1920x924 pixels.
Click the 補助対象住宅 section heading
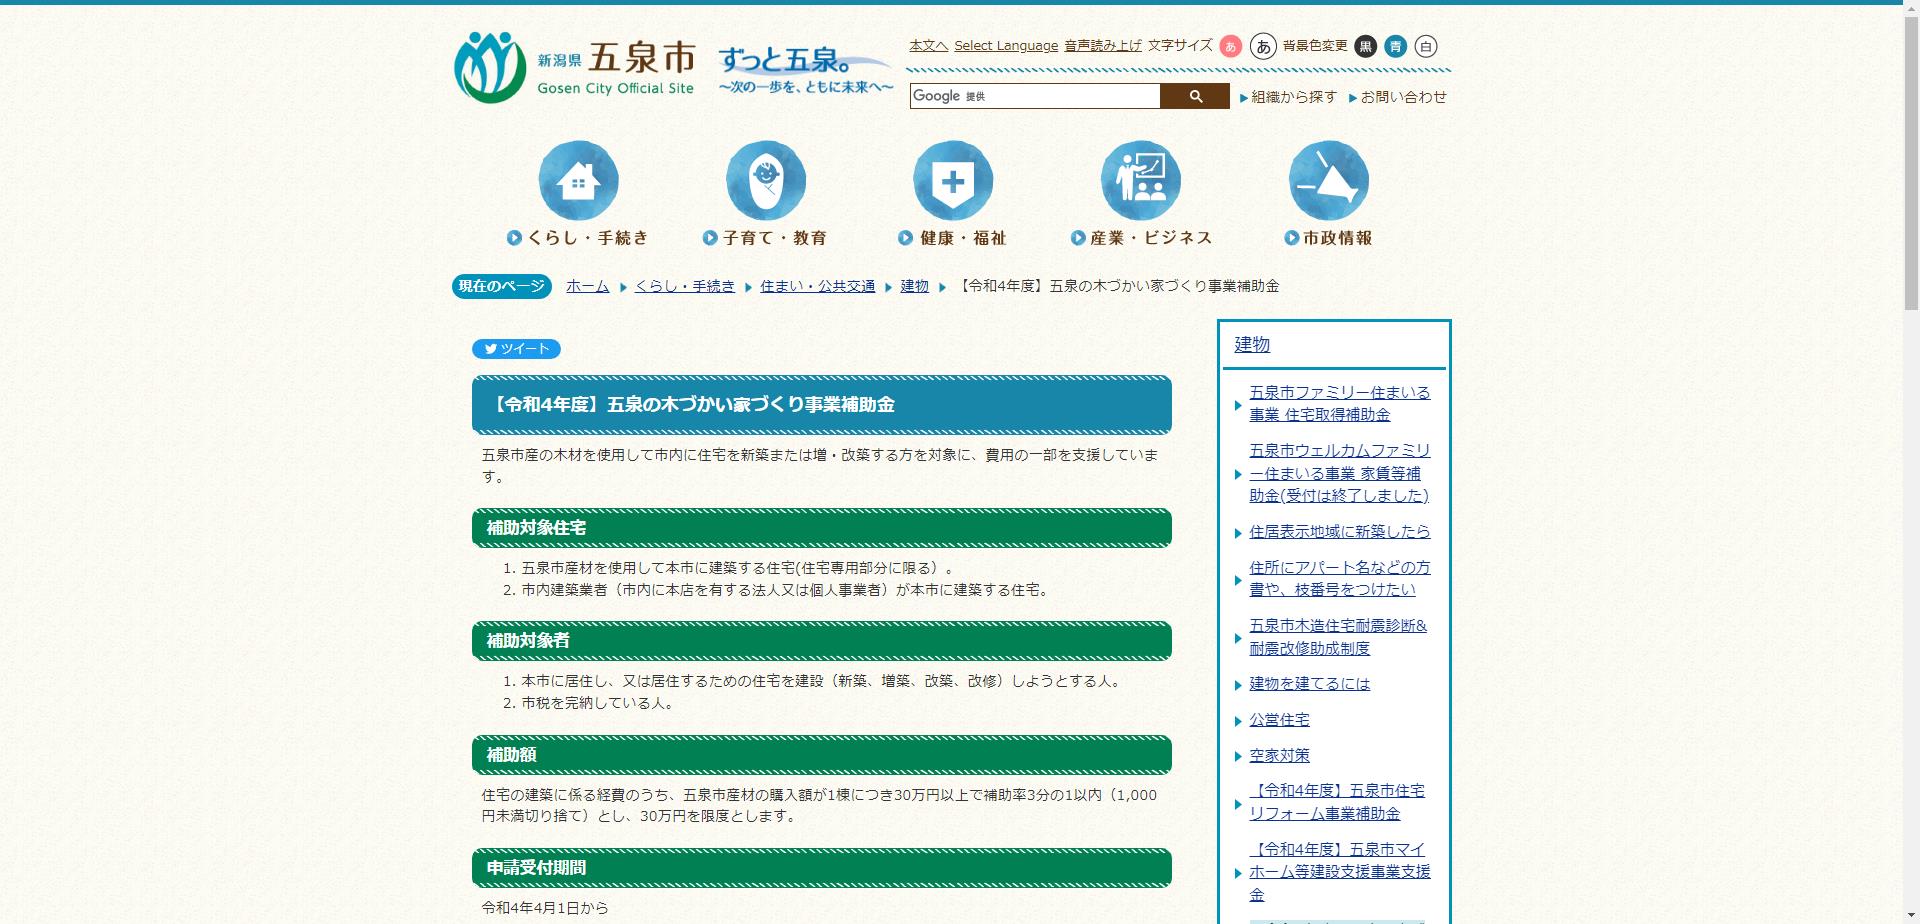tap(821, 528)
